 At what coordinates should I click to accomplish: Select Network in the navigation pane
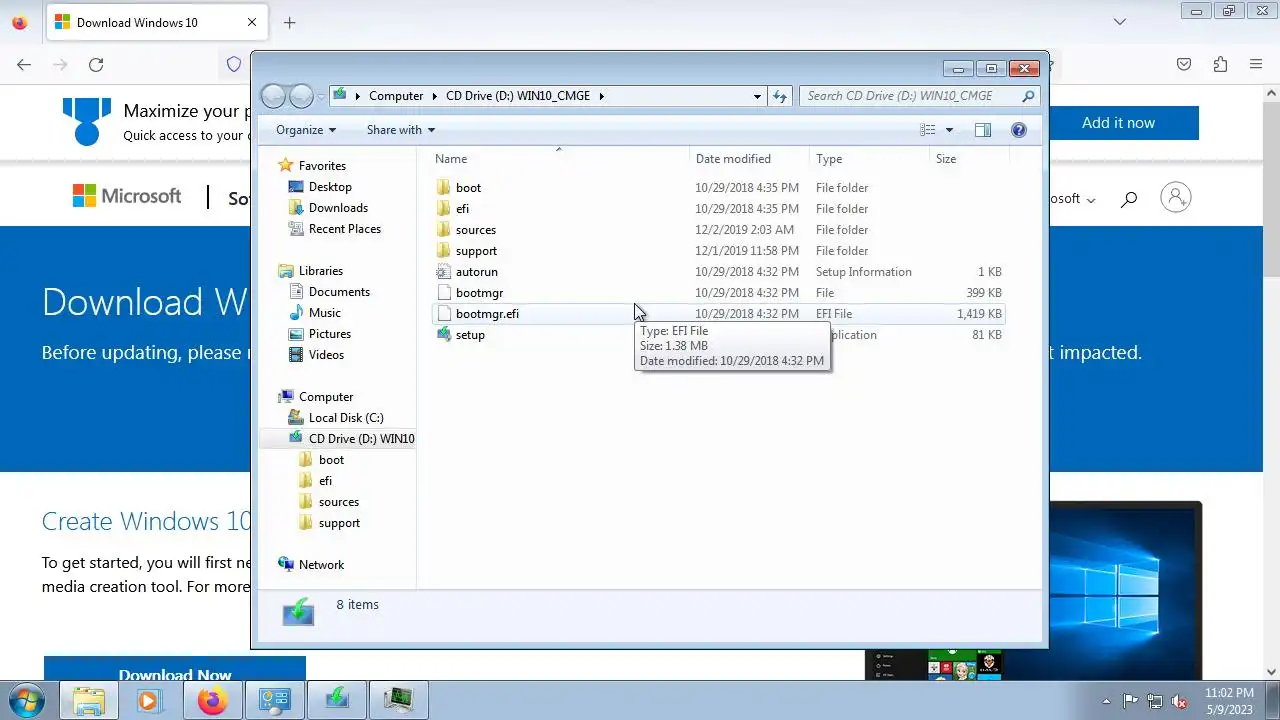click(321, 565)
